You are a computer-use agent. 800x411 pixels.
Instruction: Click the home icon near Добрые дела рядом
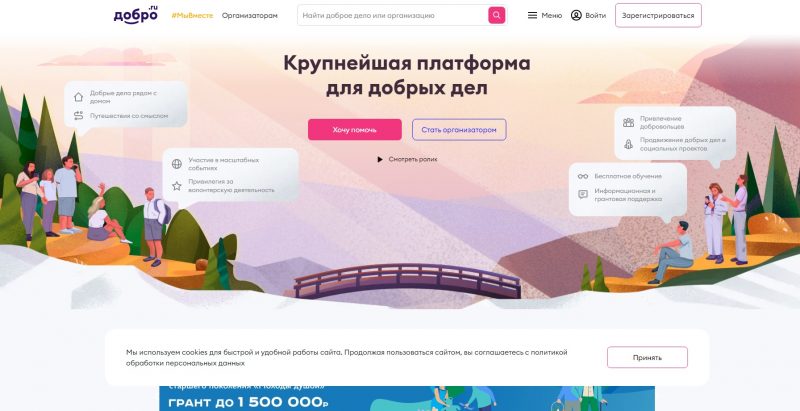coord(78,97)
